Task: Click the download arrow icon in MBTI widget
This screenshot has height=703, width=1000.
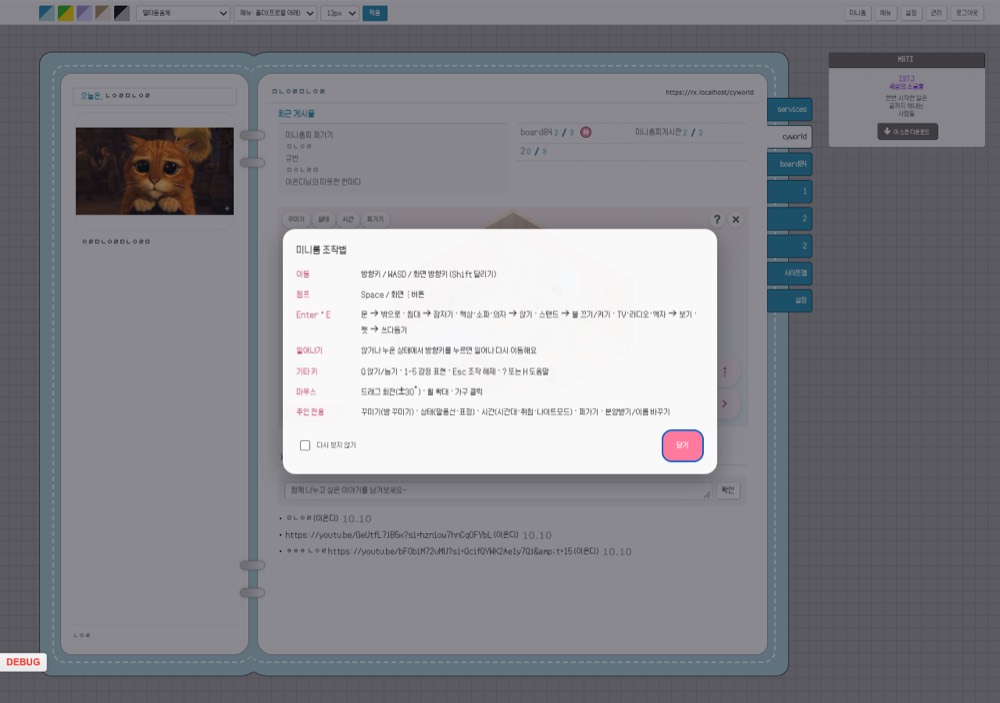Action: (886, 131)
